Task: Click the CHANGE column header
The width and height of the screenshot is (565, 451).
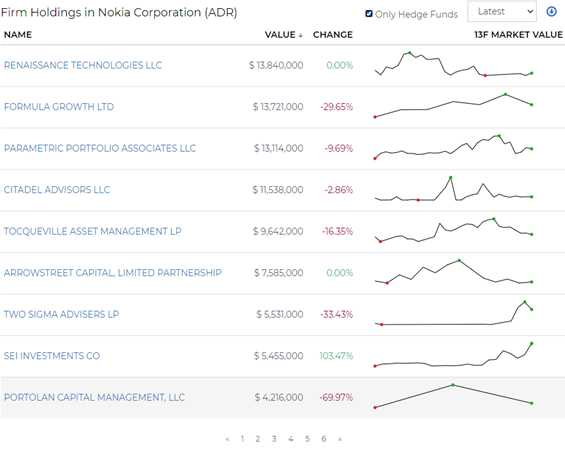Action: pos(333,35)
